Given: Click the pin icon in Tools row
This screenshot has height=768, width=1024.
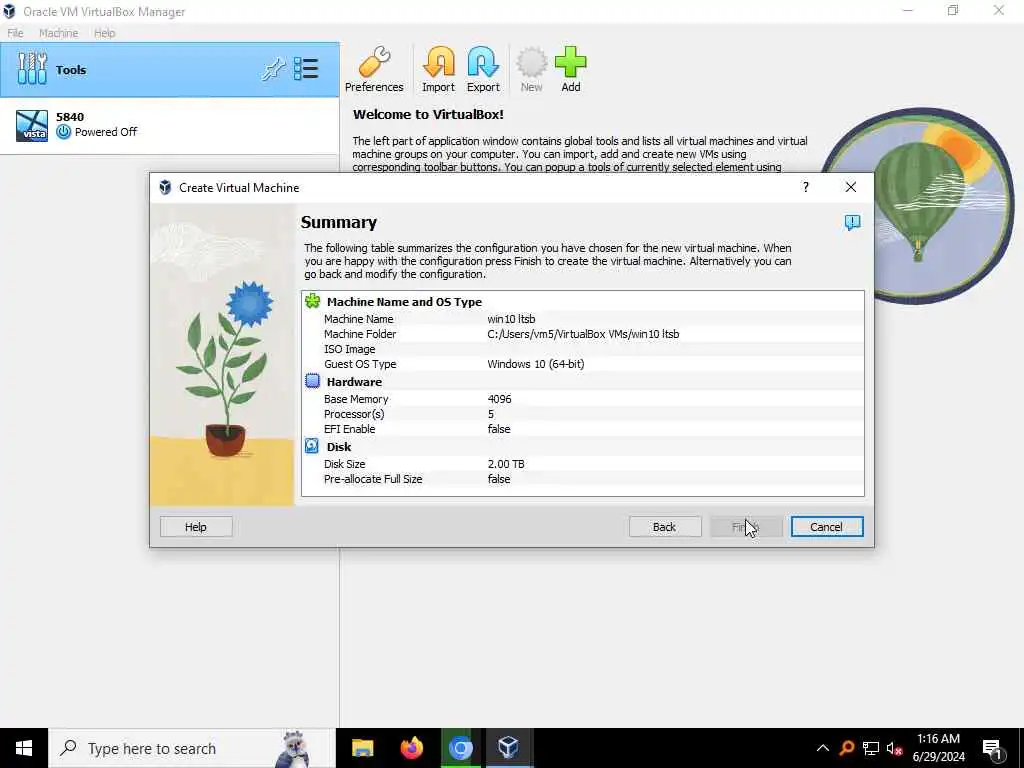Looking at the screenshot, I should 273,69.
